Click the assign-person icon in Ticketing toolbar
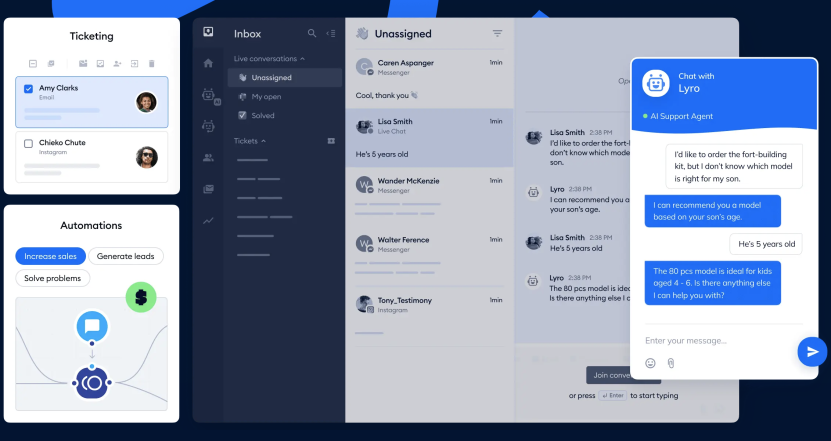This screenshot has width=831, height=441. (117, 64)
